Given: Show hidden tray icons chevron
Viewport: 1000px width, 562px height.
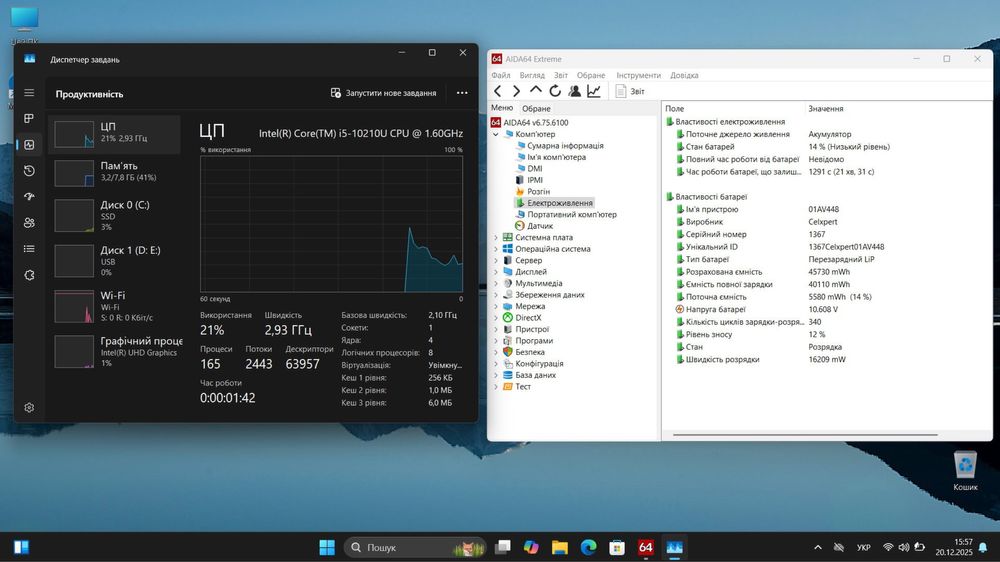Looking at the screenshot, I should pyautogui.click(x=818, y=547).
